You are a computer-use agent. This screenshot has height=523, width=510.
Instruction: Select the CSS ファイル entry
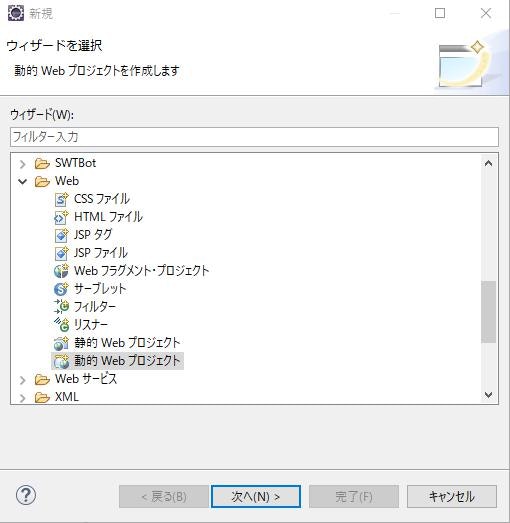102,199
